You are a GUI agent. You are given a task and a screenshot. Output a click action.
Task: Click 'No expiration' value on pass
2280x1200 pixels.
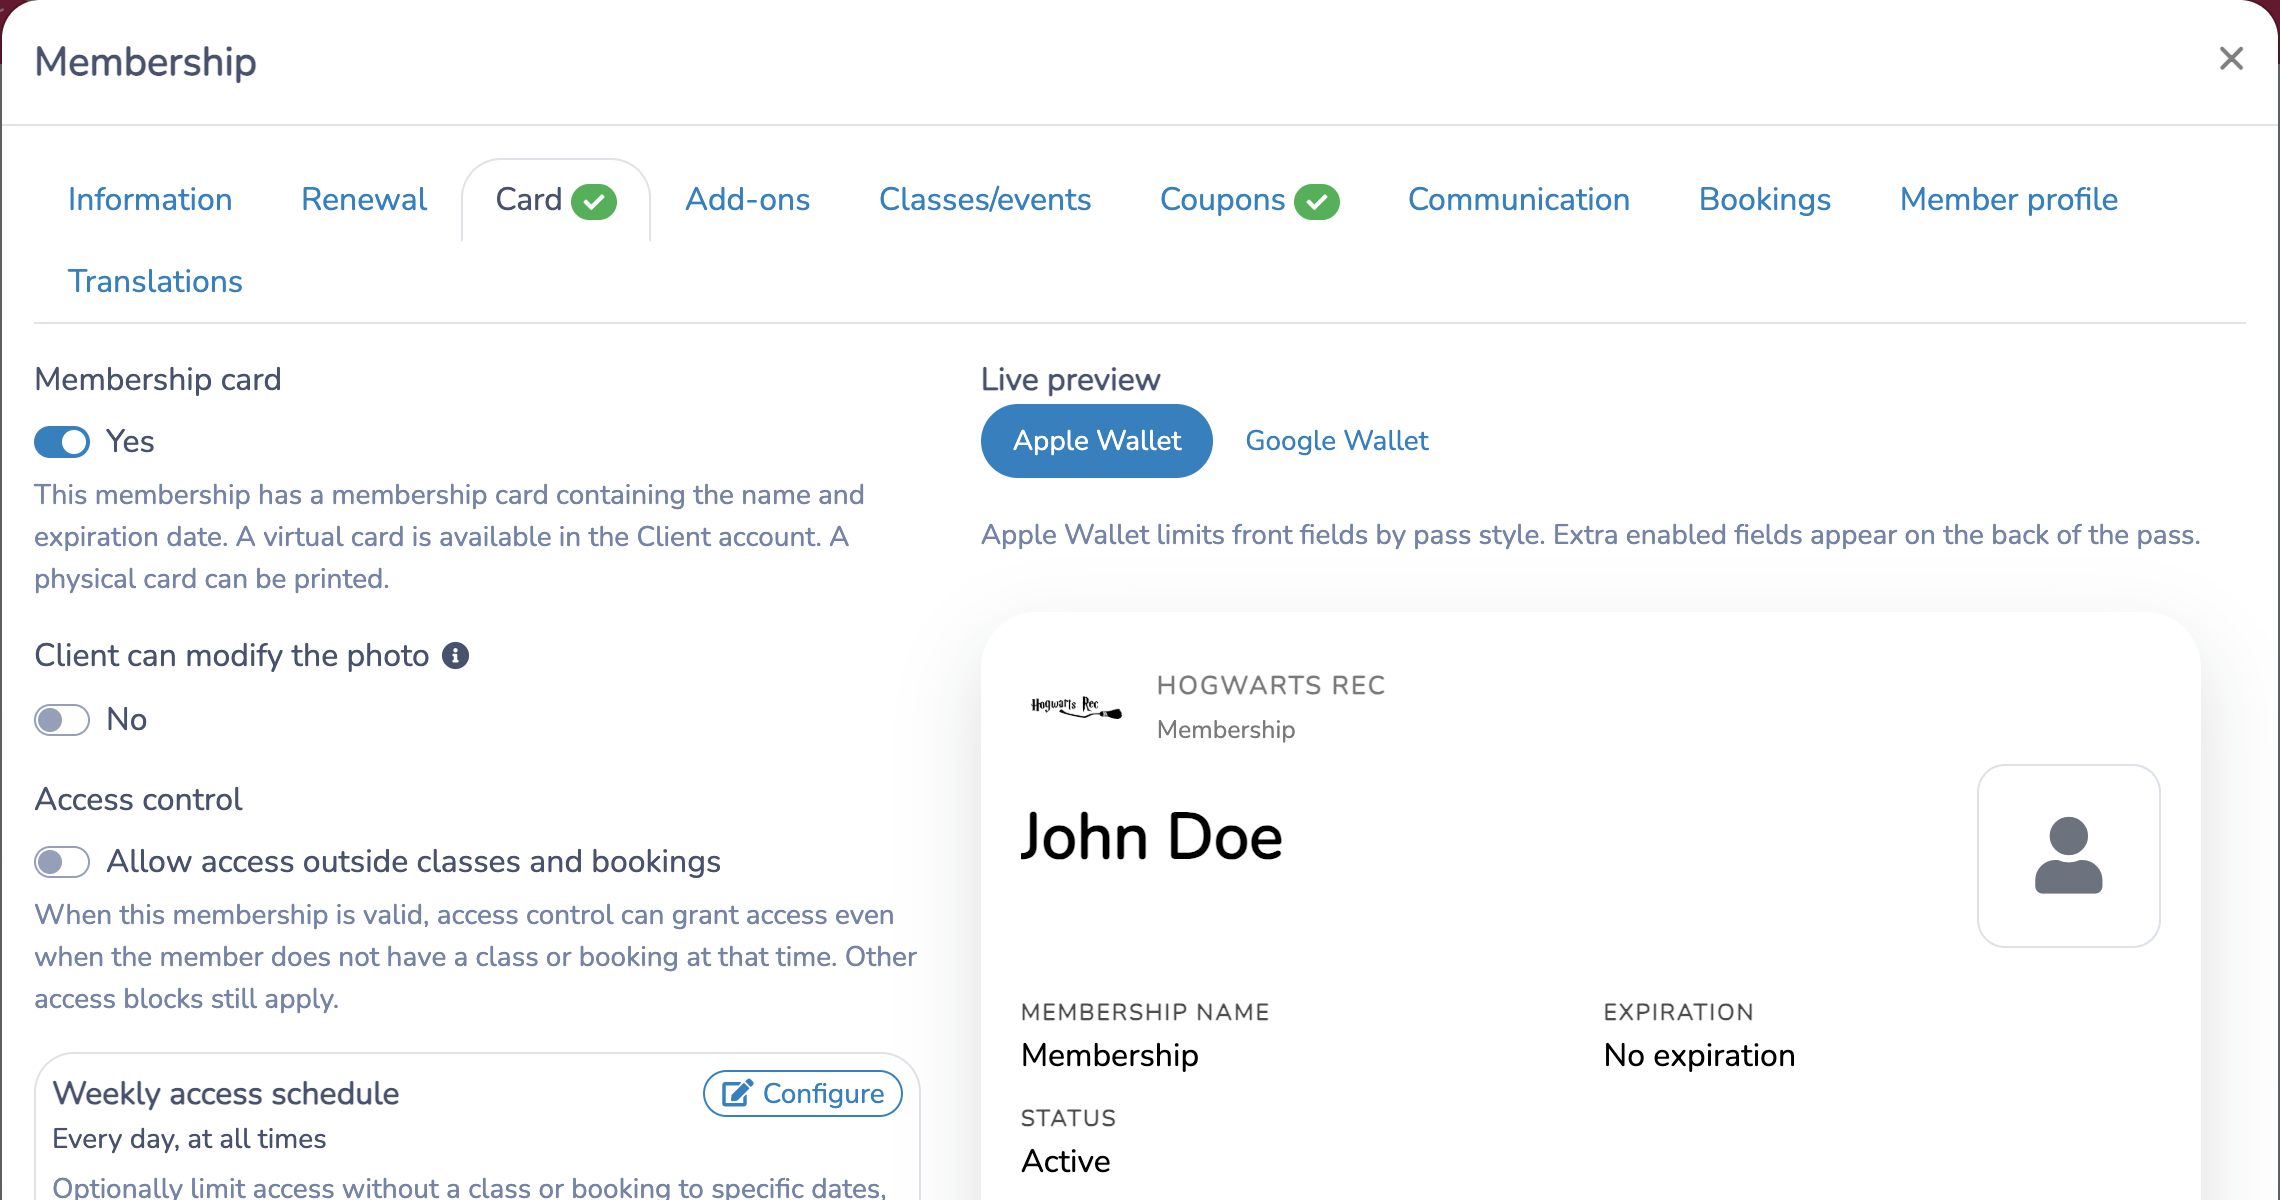(1699, 1055)
